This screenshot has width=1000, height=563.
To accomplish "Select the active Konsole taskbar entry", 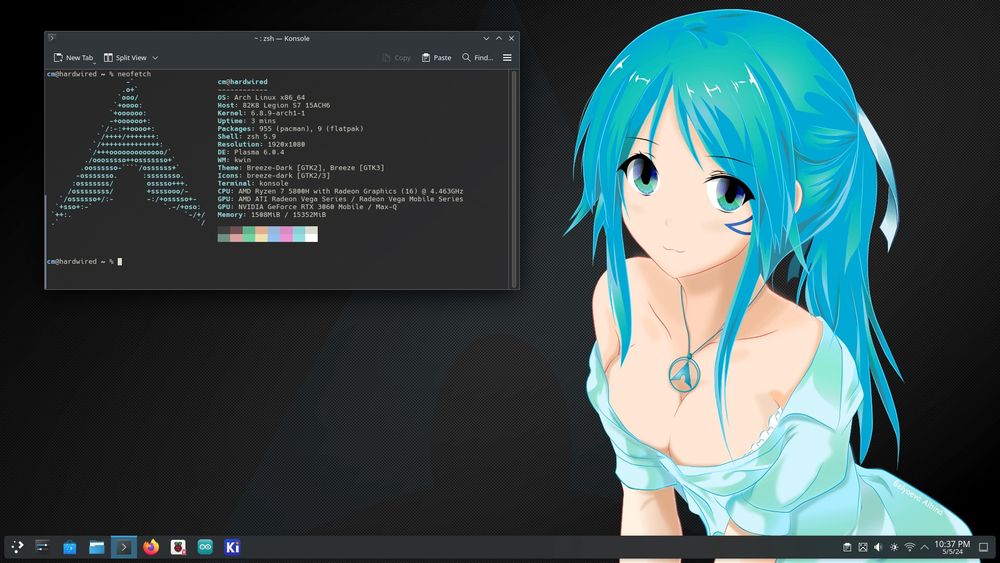I will click(124, 547).
